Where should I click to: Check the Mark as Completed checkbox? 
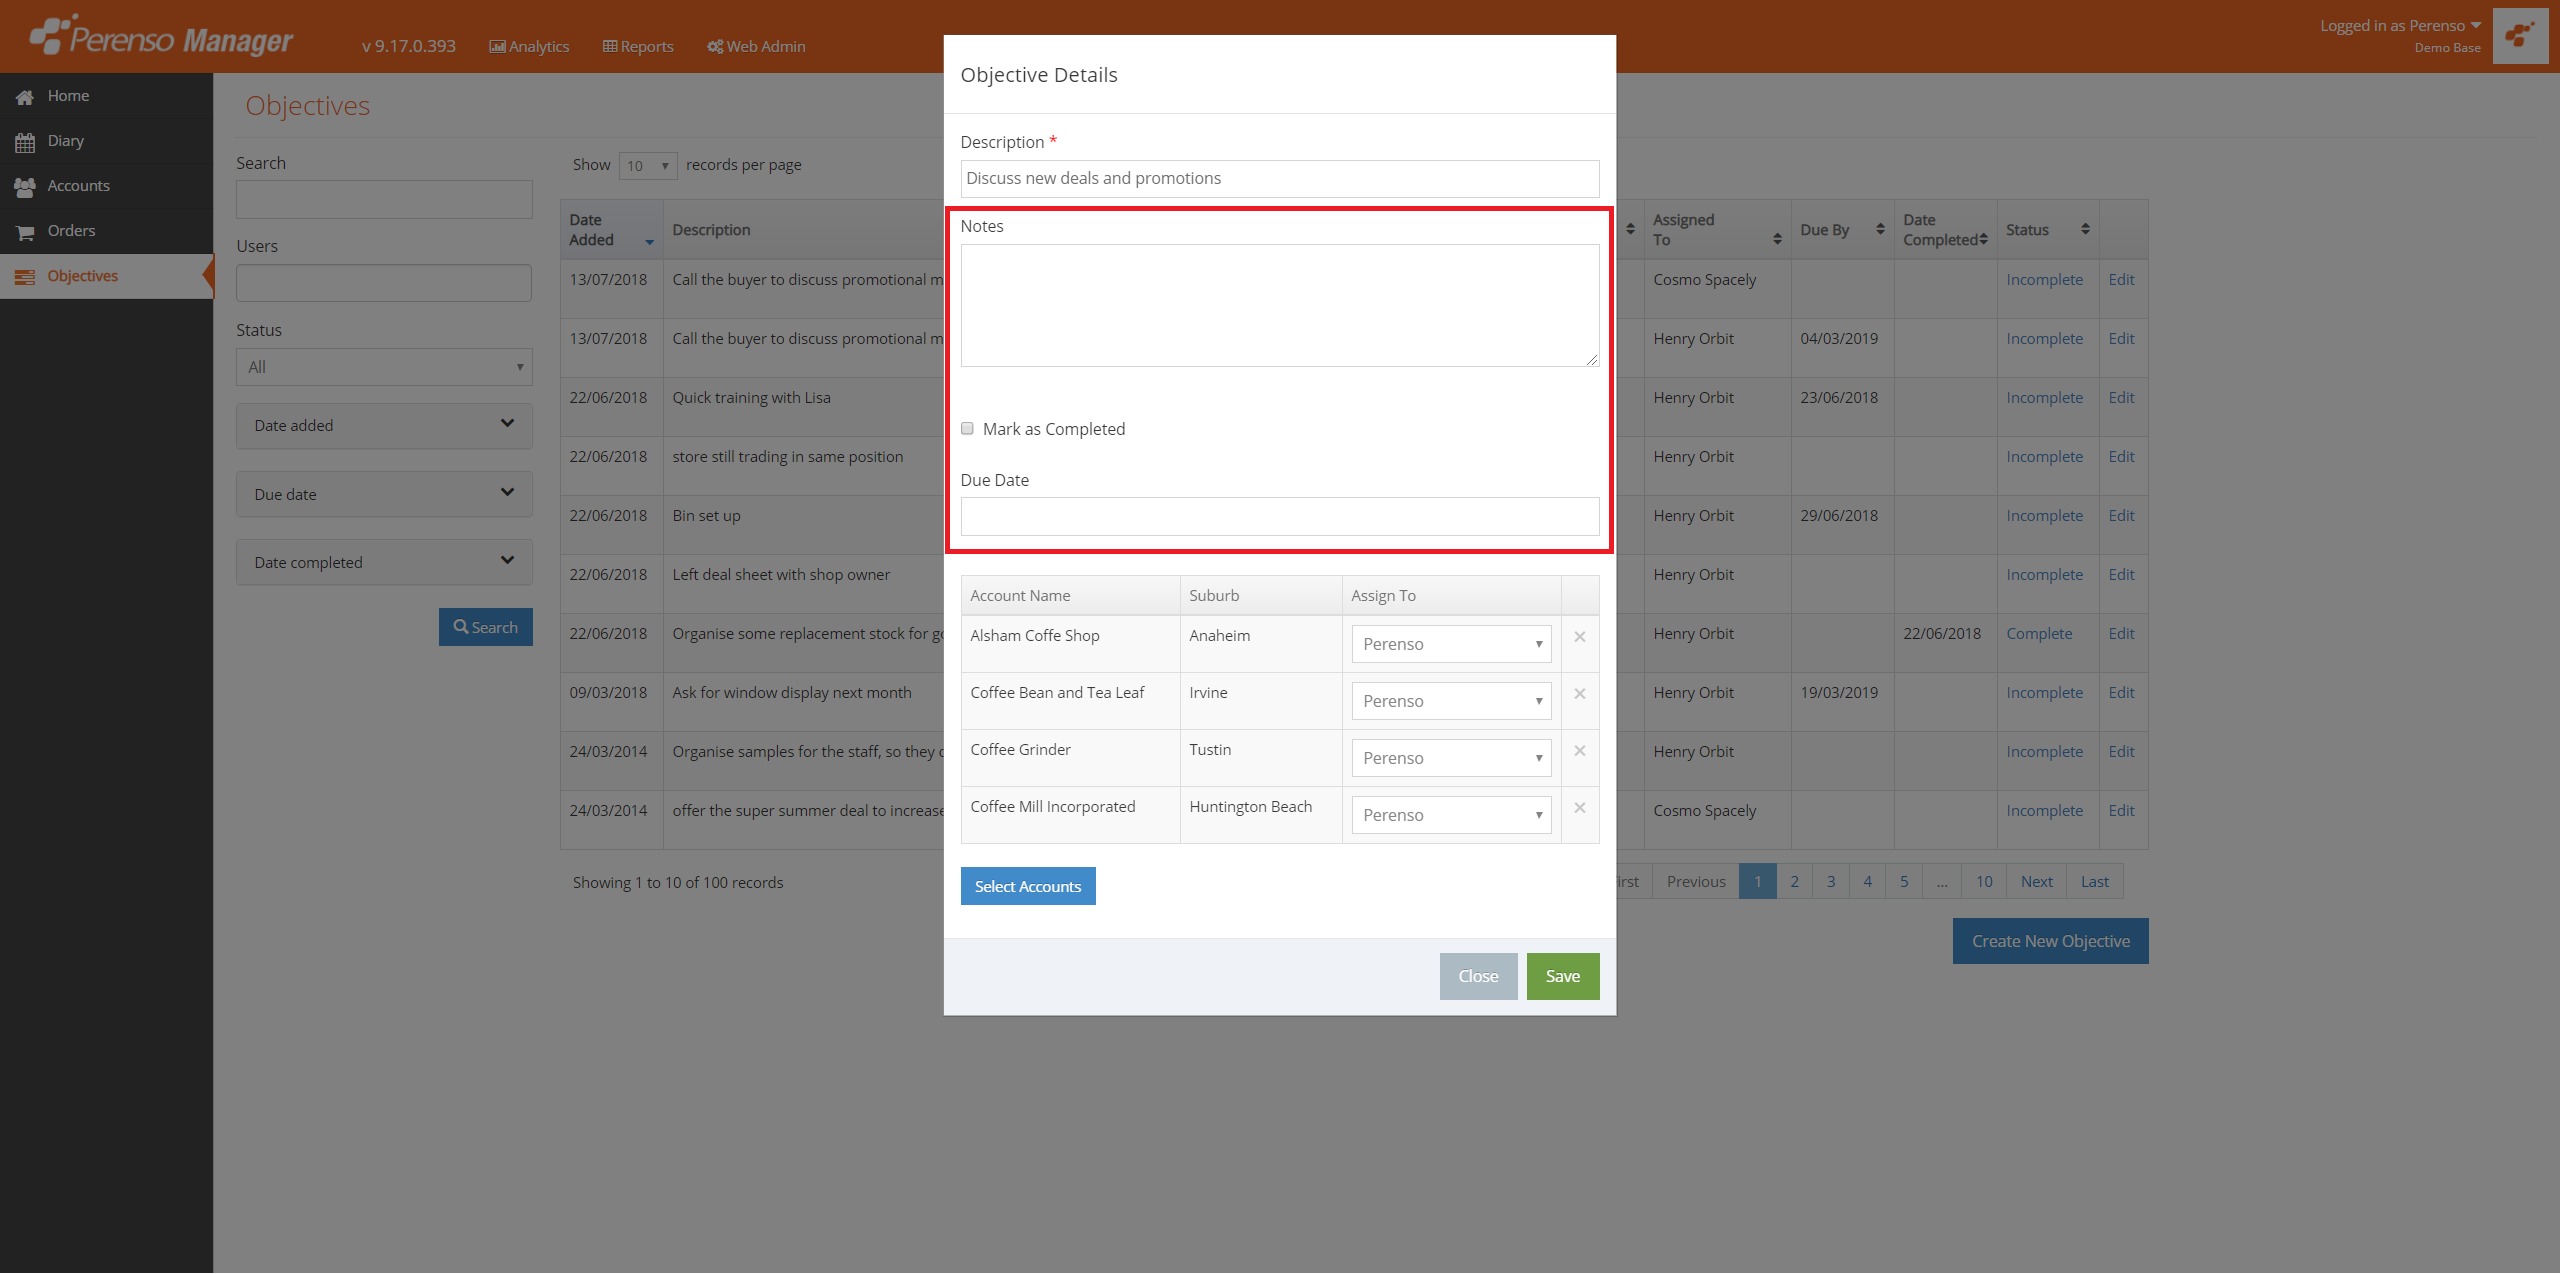(967, 429)
